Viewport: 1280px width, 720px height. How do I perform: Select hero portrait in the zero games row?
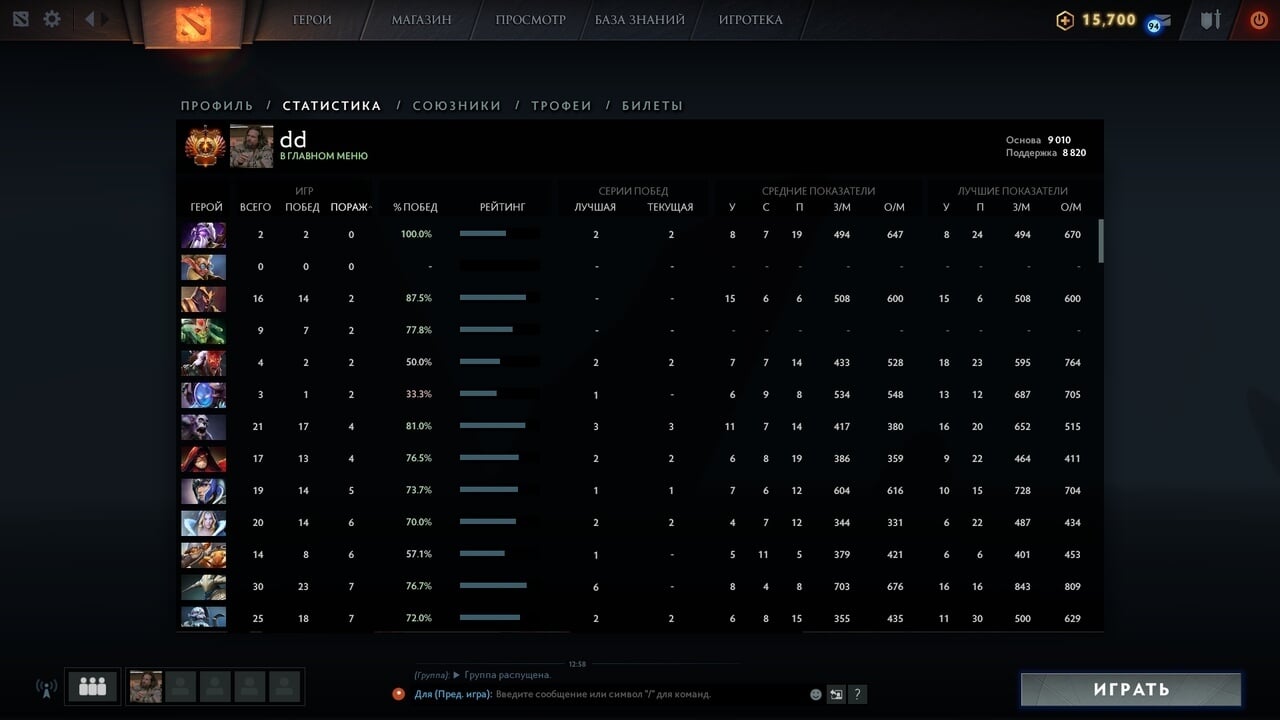pyautogui.click(x=203, y=267)
